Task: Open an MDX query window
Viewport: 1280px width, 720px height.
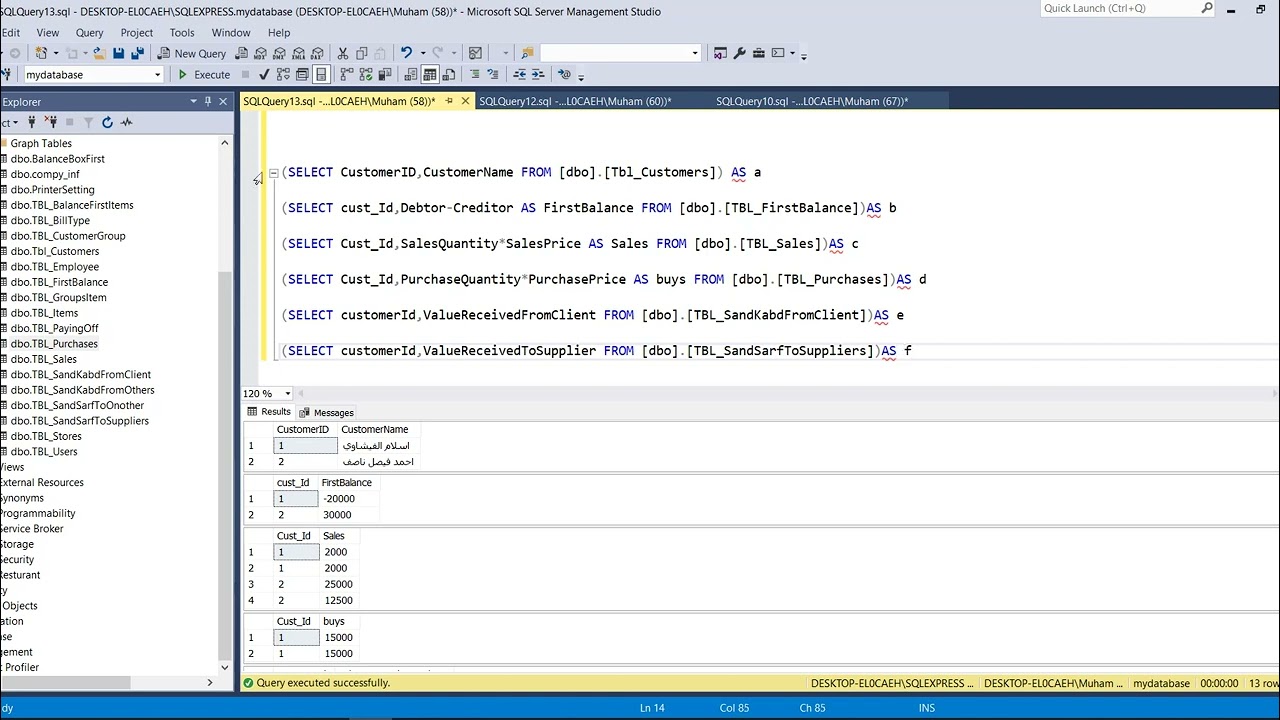Action: 260,53
